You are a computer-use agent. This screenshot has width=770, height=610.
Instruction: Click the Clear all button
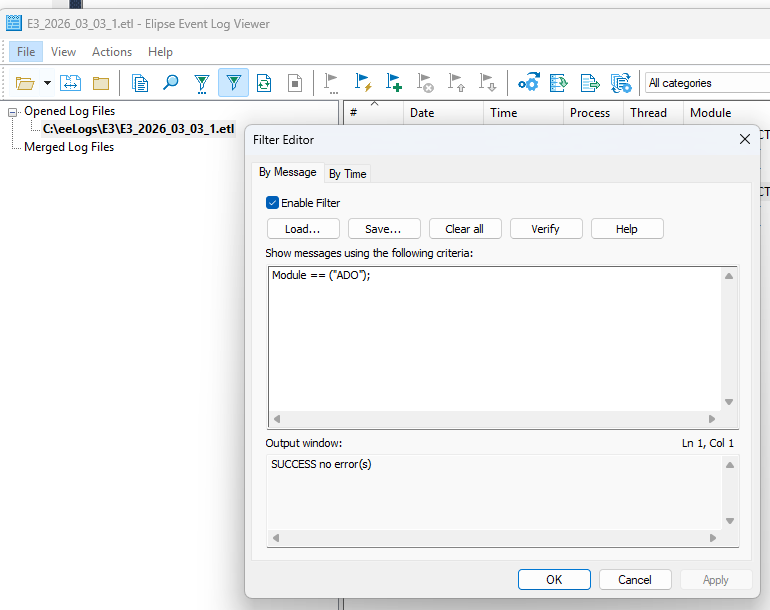coord(464,229)
